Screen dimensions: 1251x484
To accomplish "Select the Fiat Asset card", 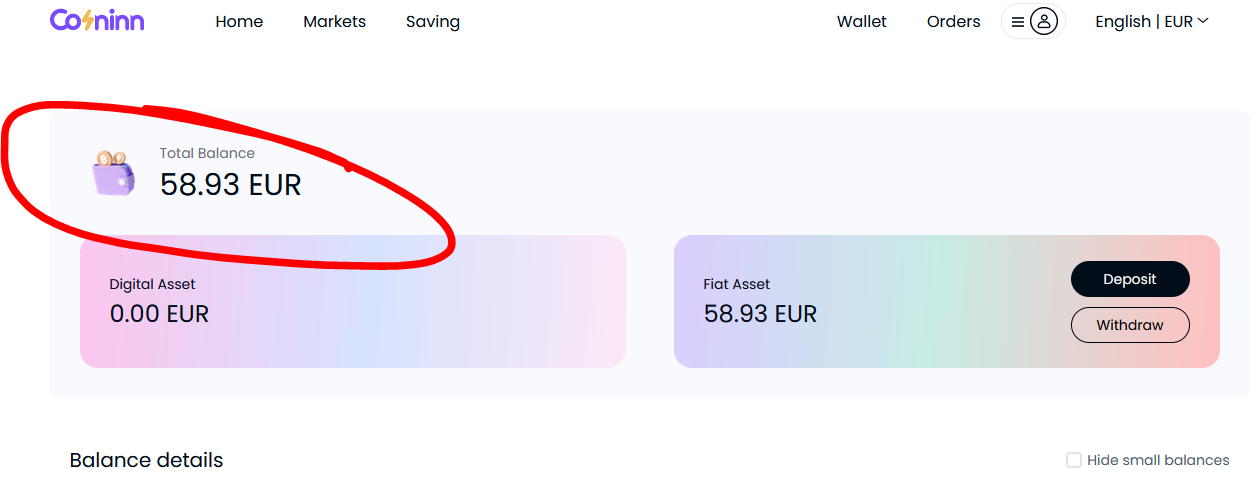I will (947, 301).
